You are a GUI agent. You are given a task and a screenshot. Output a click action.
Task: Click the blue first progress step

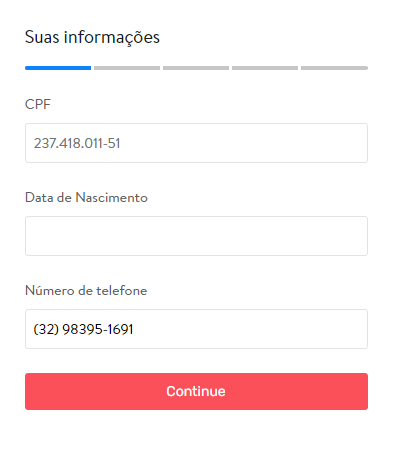coord(58,68)
